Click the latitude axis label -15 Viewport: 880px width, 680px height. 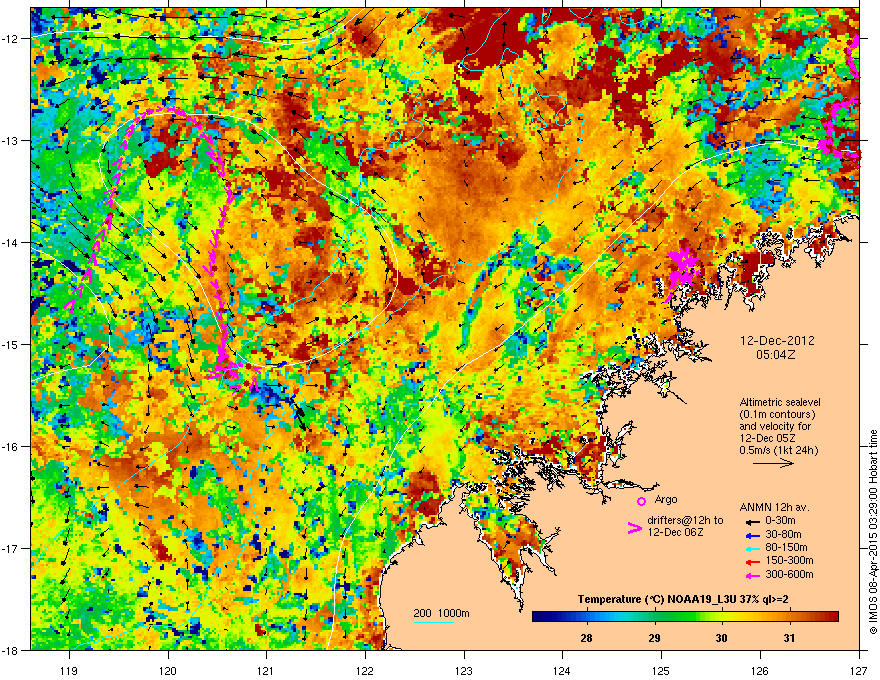10,344
